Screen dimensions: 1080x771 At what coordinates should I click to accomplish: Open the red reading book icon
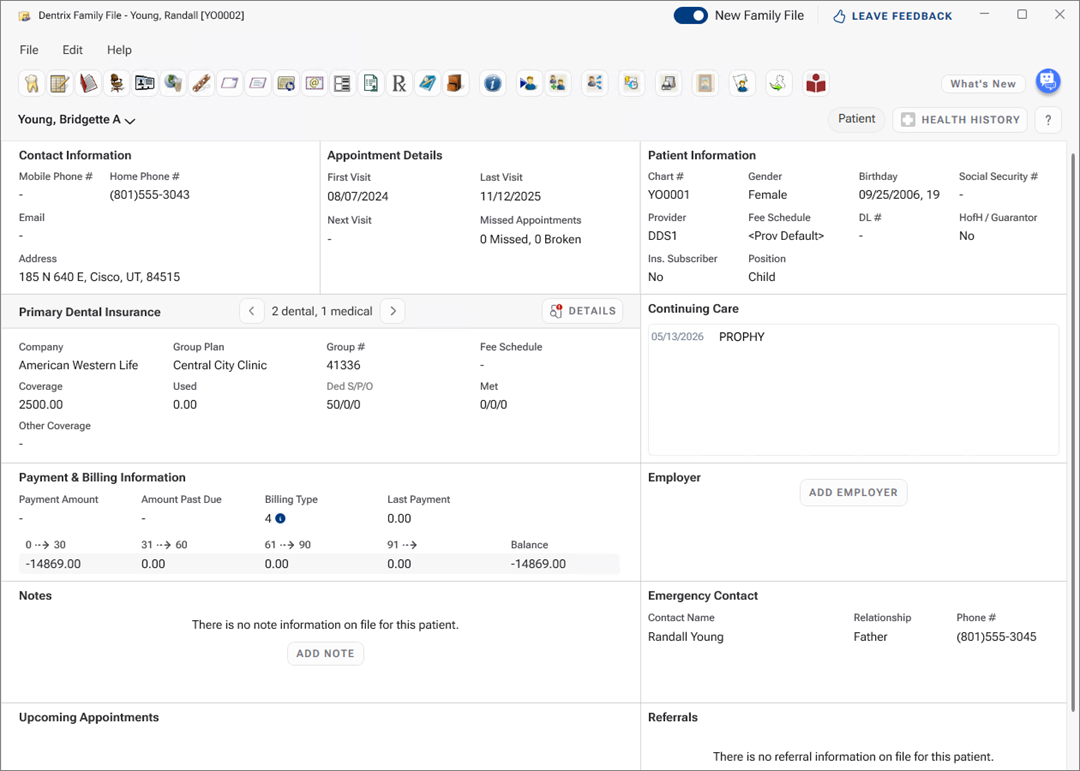pos(816,84)
